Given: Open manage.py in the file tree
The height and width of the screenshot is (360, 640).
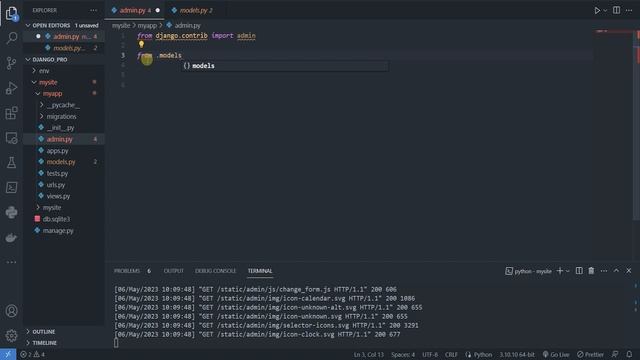Looking at the screenshot, I should coord(64,231).
